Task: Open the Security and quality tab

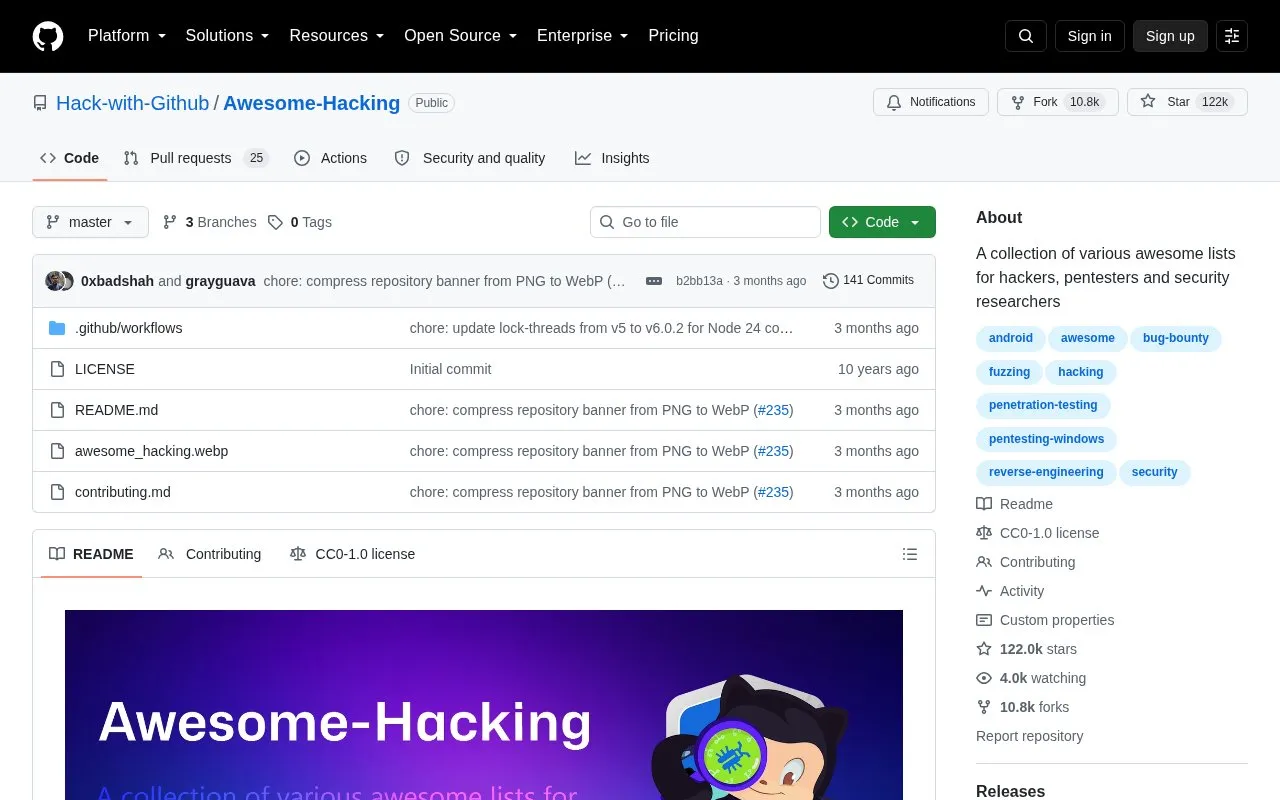Action: (470, 158)
